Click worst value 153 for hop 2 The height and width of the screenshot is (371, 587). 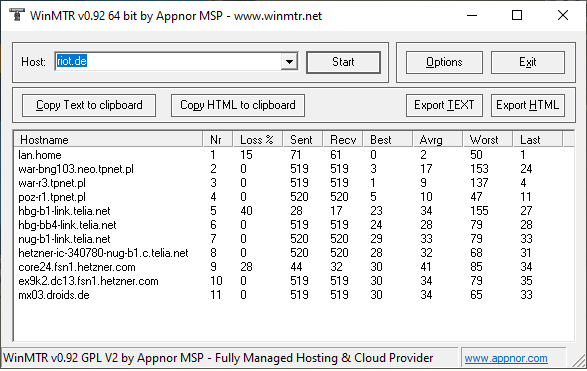coord(479,169)
